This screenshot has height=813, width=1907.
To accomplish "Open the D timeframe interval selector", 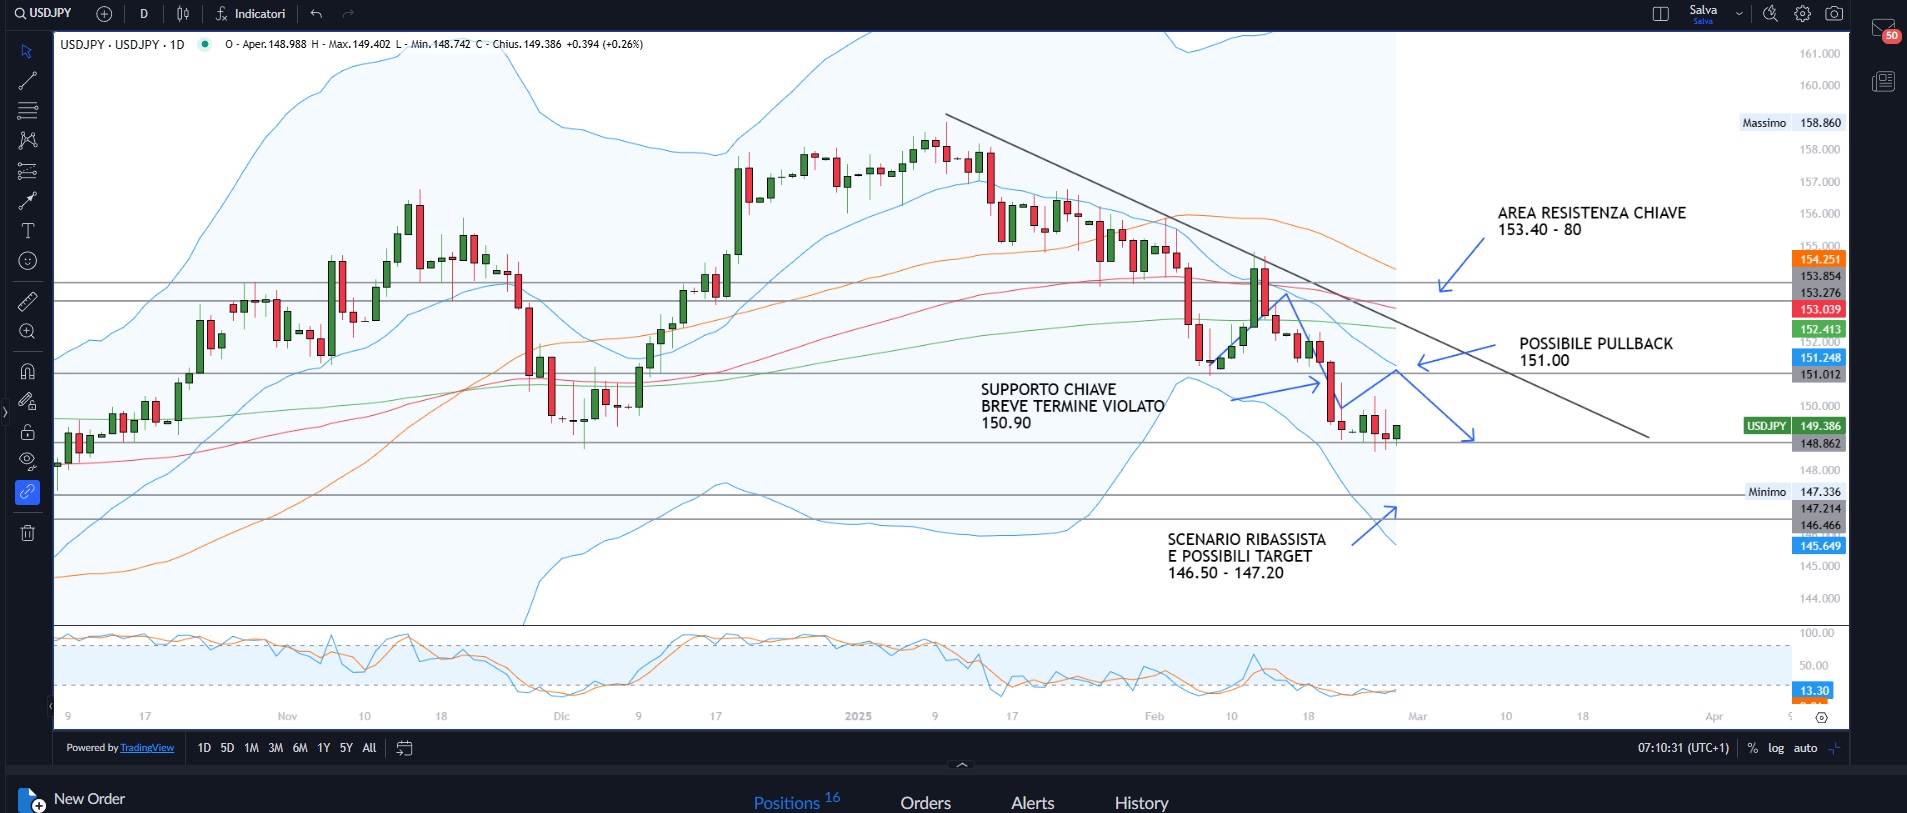I will click(x=144, y=14).
